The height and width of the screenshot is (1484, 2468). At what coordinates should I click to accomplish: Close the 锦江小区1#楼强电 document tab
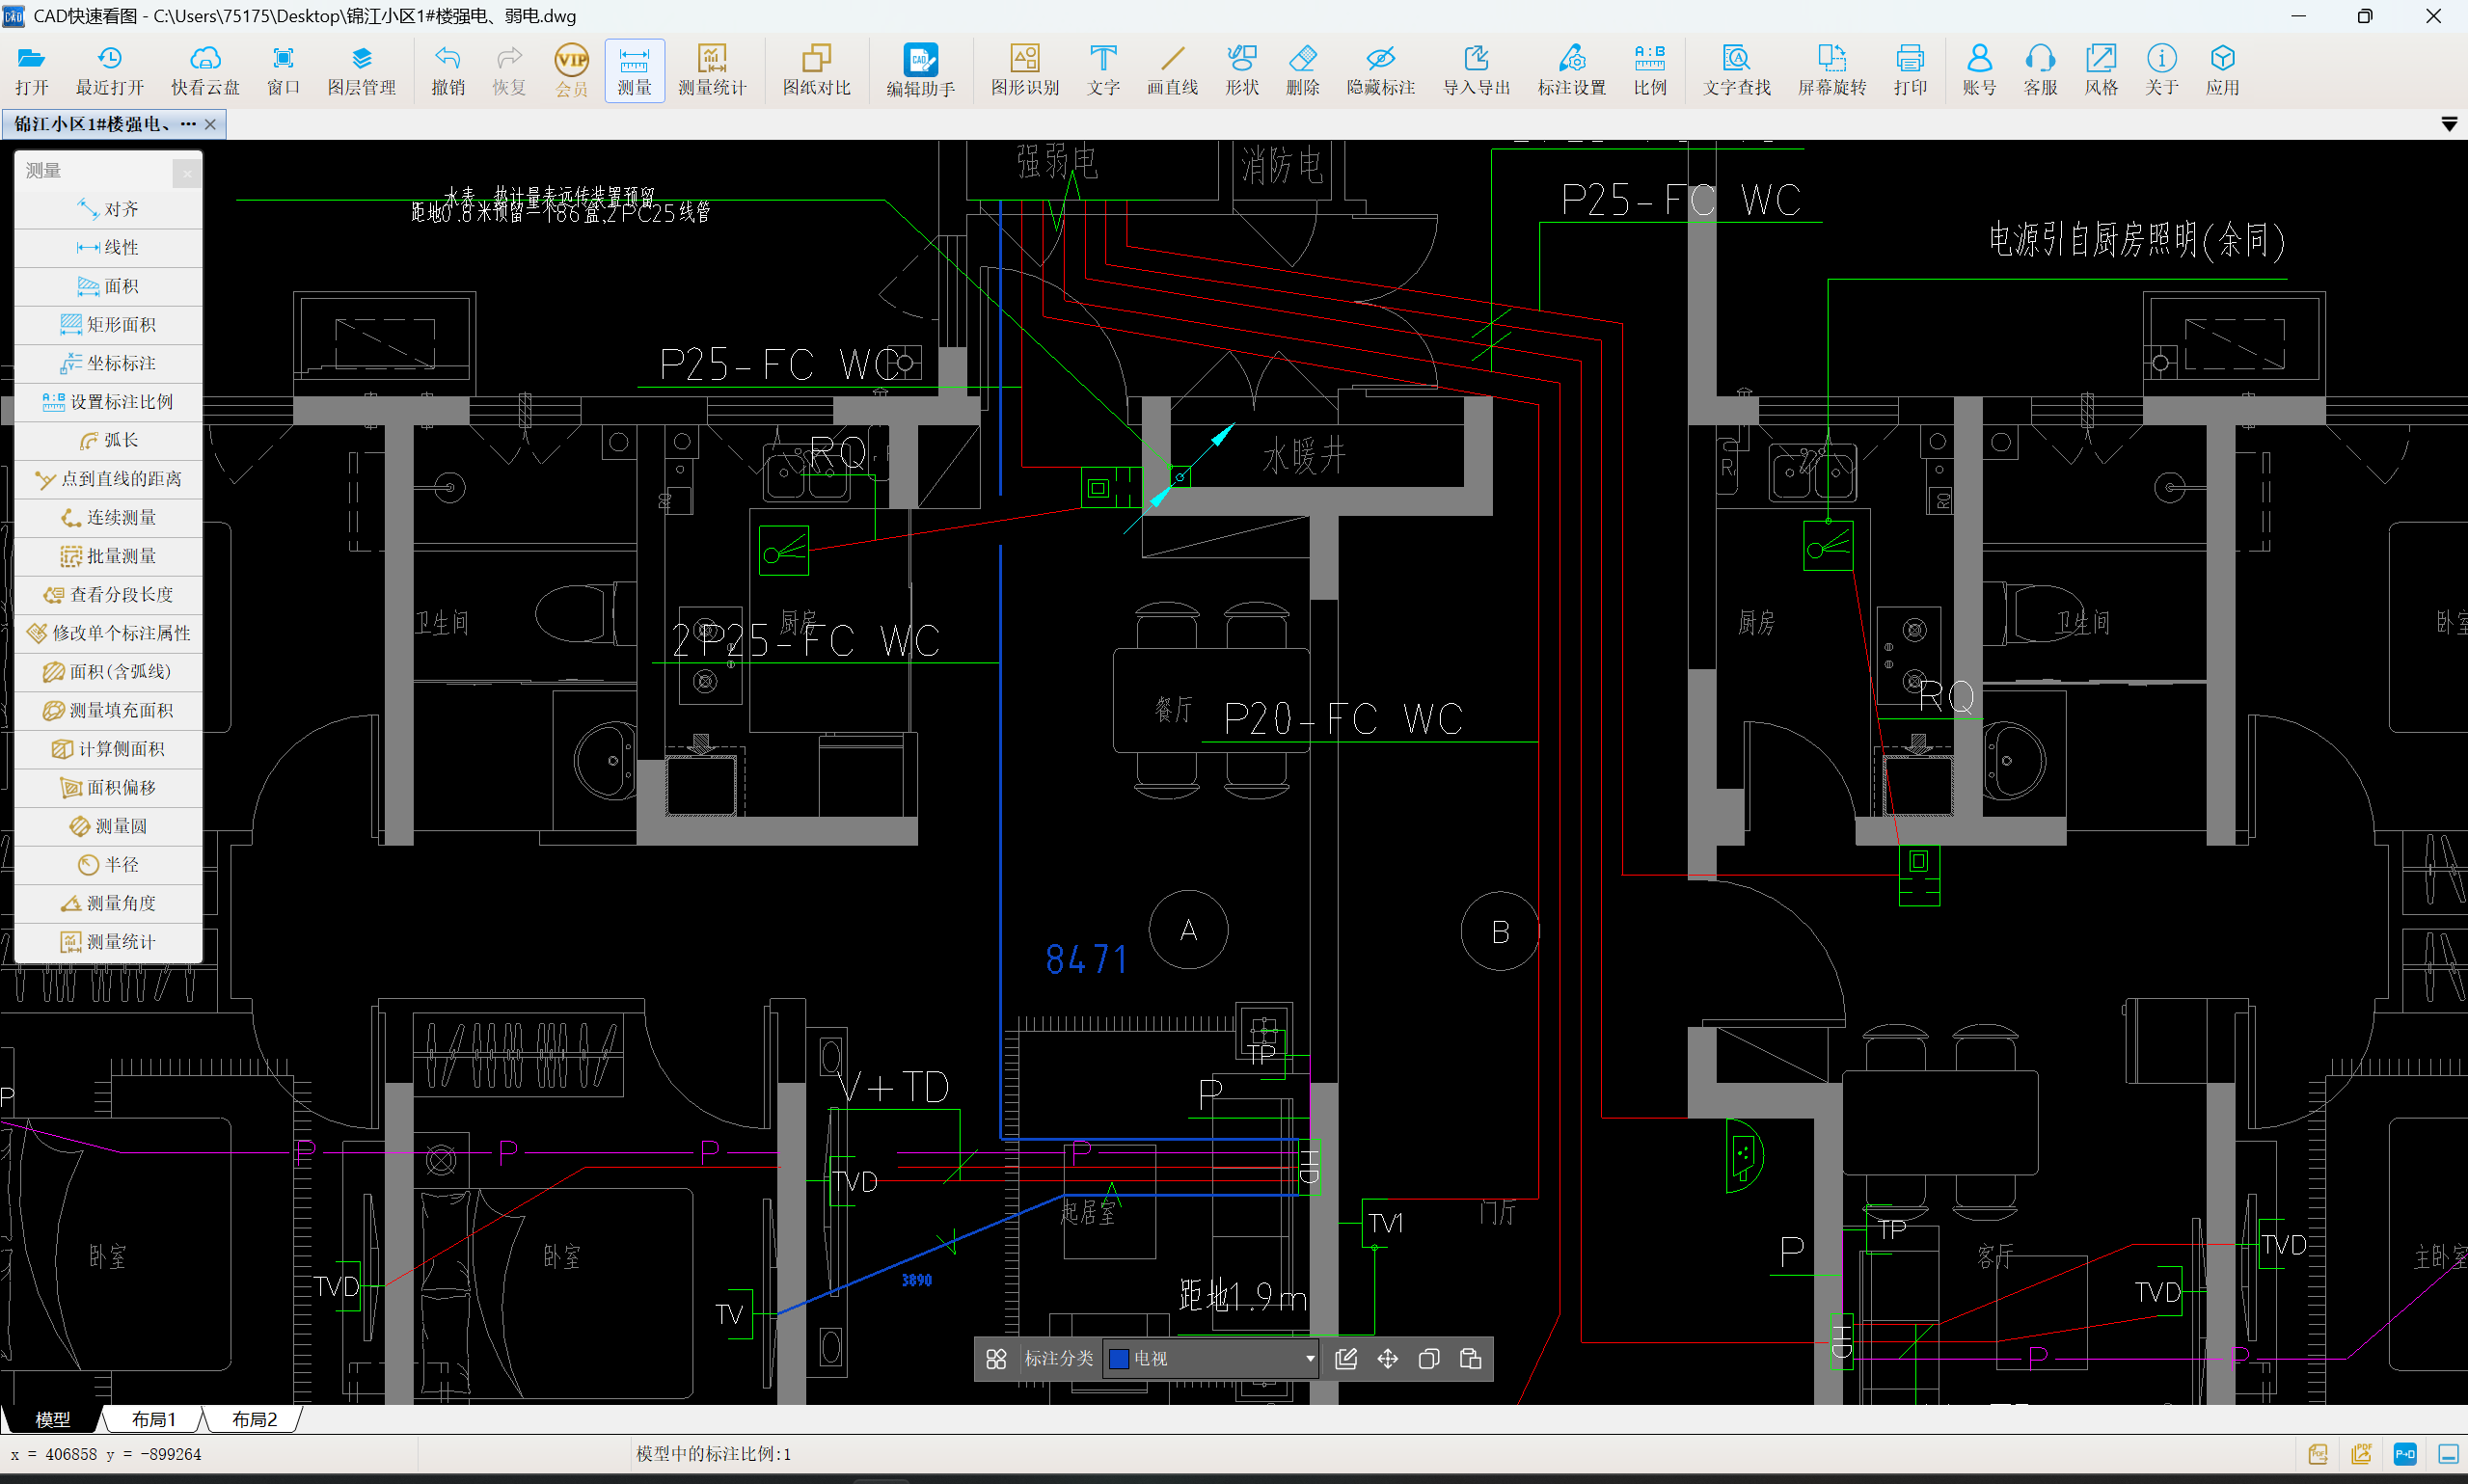[x=210, y=124]
